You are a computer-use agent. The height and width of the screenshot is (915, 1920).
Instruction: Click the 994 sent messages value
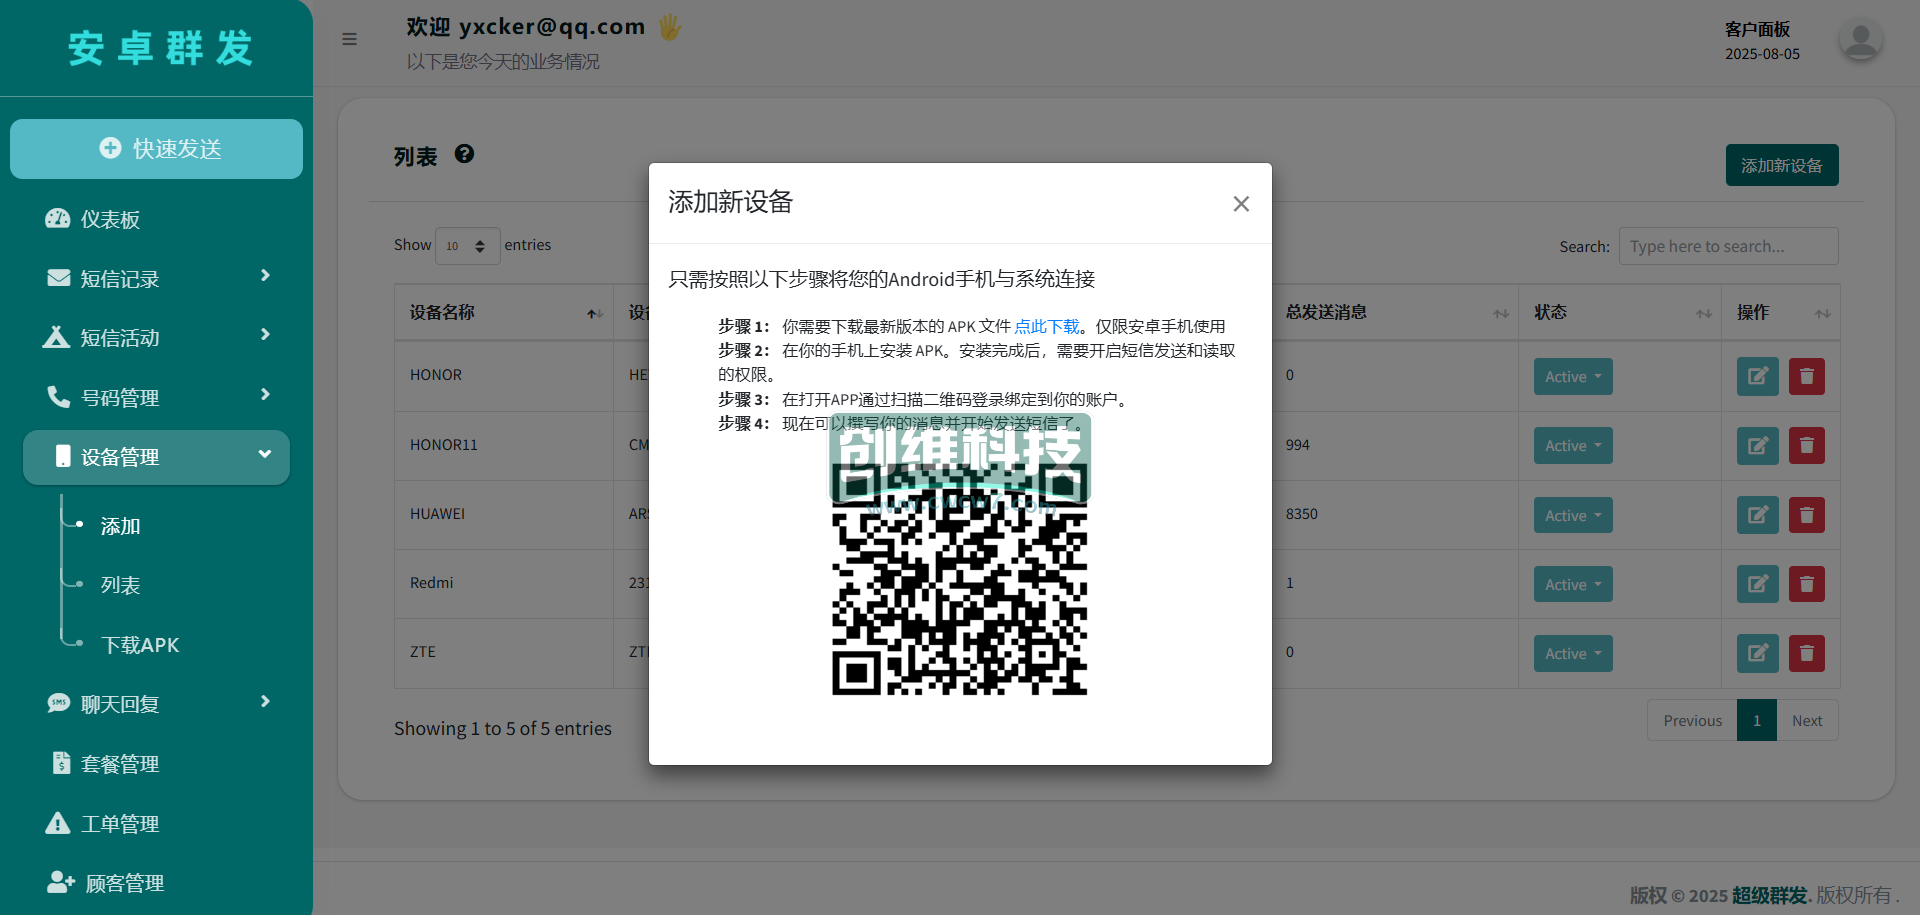coord(1298,445)
